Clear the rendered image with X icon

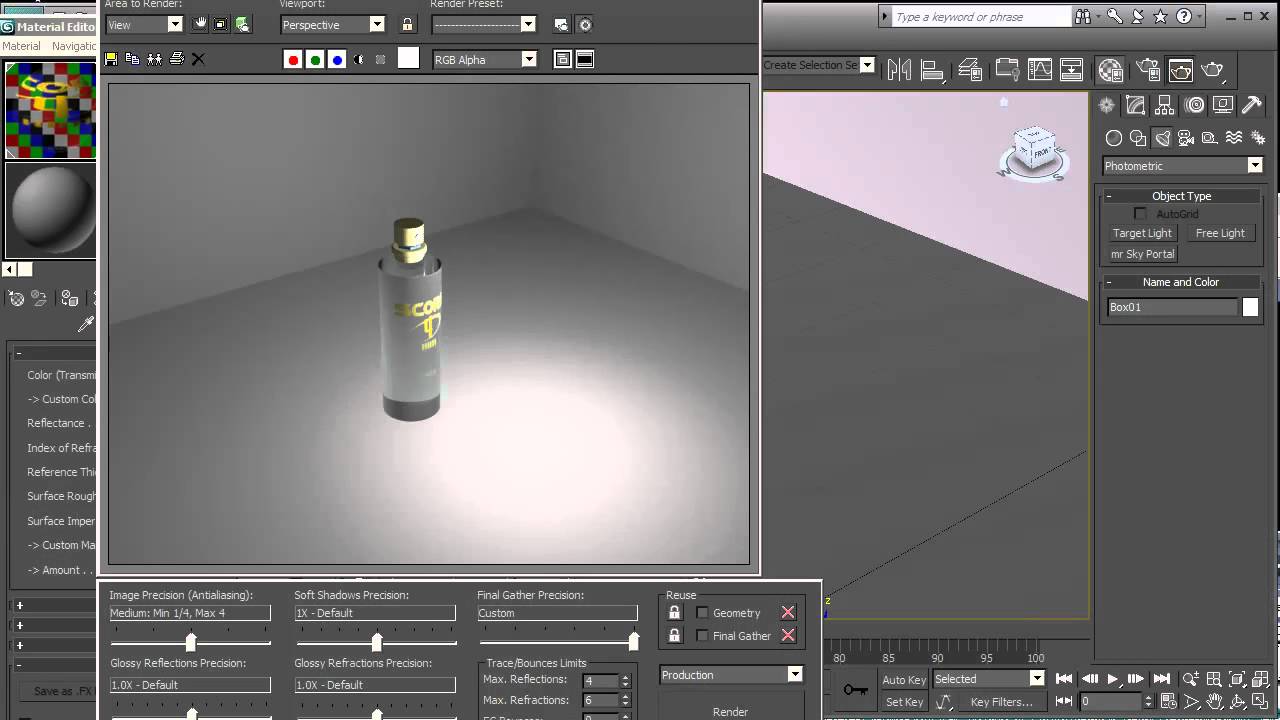point(198,59)
